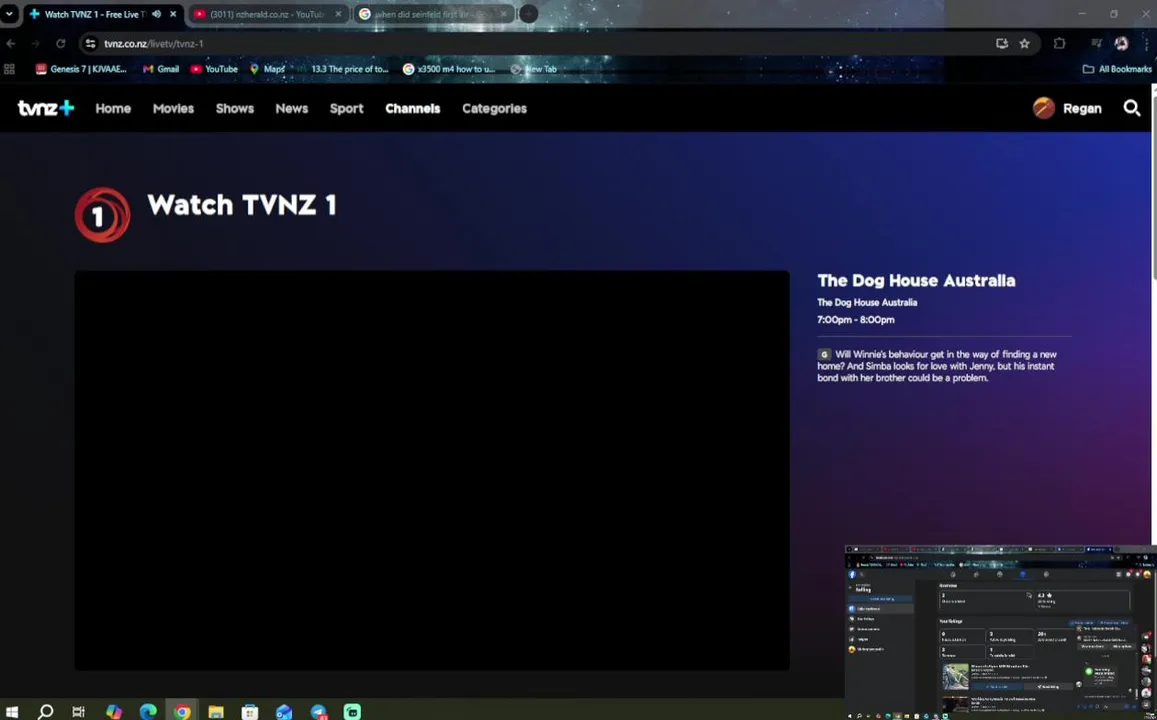Switch to the Seinfeld Google search tab

pos(432,14)
